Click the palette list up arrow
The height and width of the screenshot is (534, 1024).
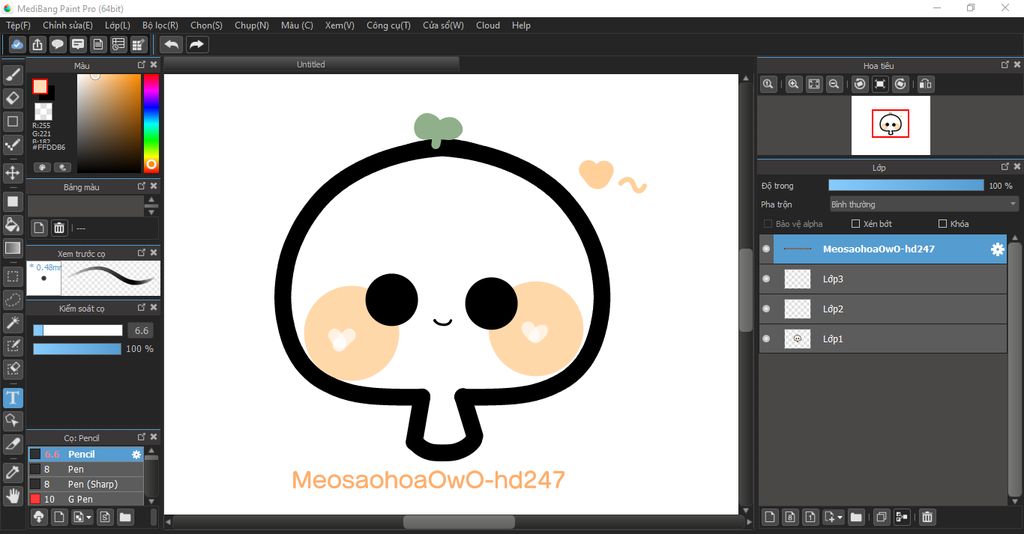[x=152, y=200]
